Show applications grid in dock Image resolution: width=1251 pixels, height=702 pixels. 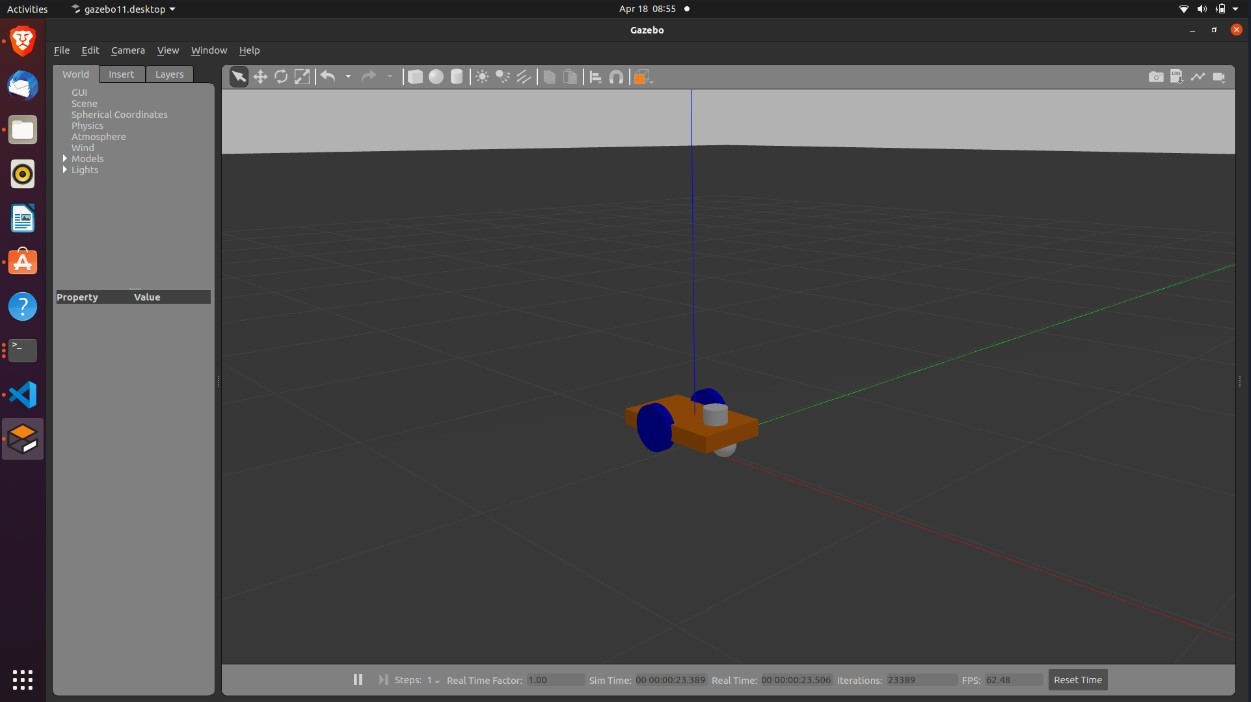coord(23,679)
